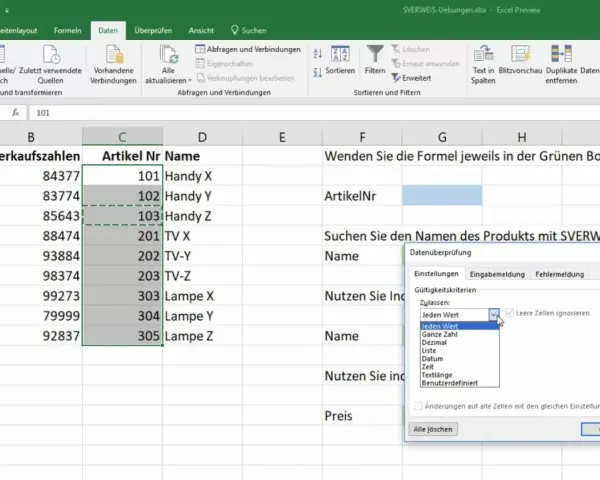Viewport: 600px width, 480px height.
Task: Click the Alle aktualisieren icon
Action: tap(168, 54)
